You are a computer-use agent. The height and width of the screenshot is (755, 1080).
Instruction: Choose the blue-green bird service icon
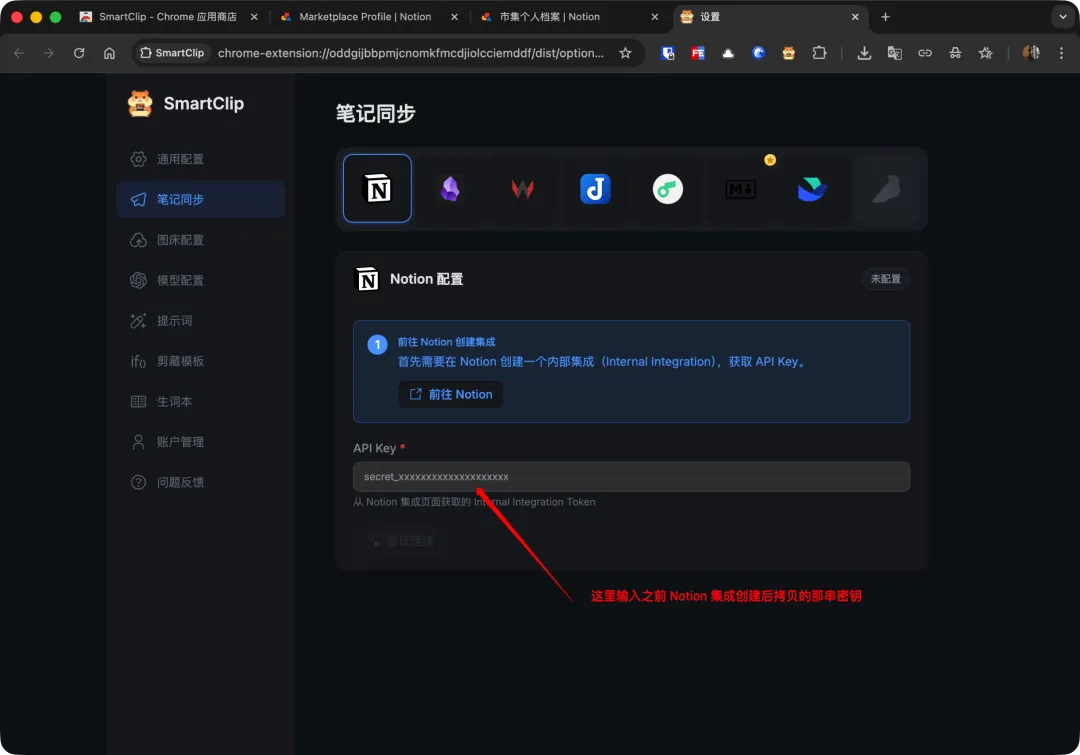pos(813,189)
